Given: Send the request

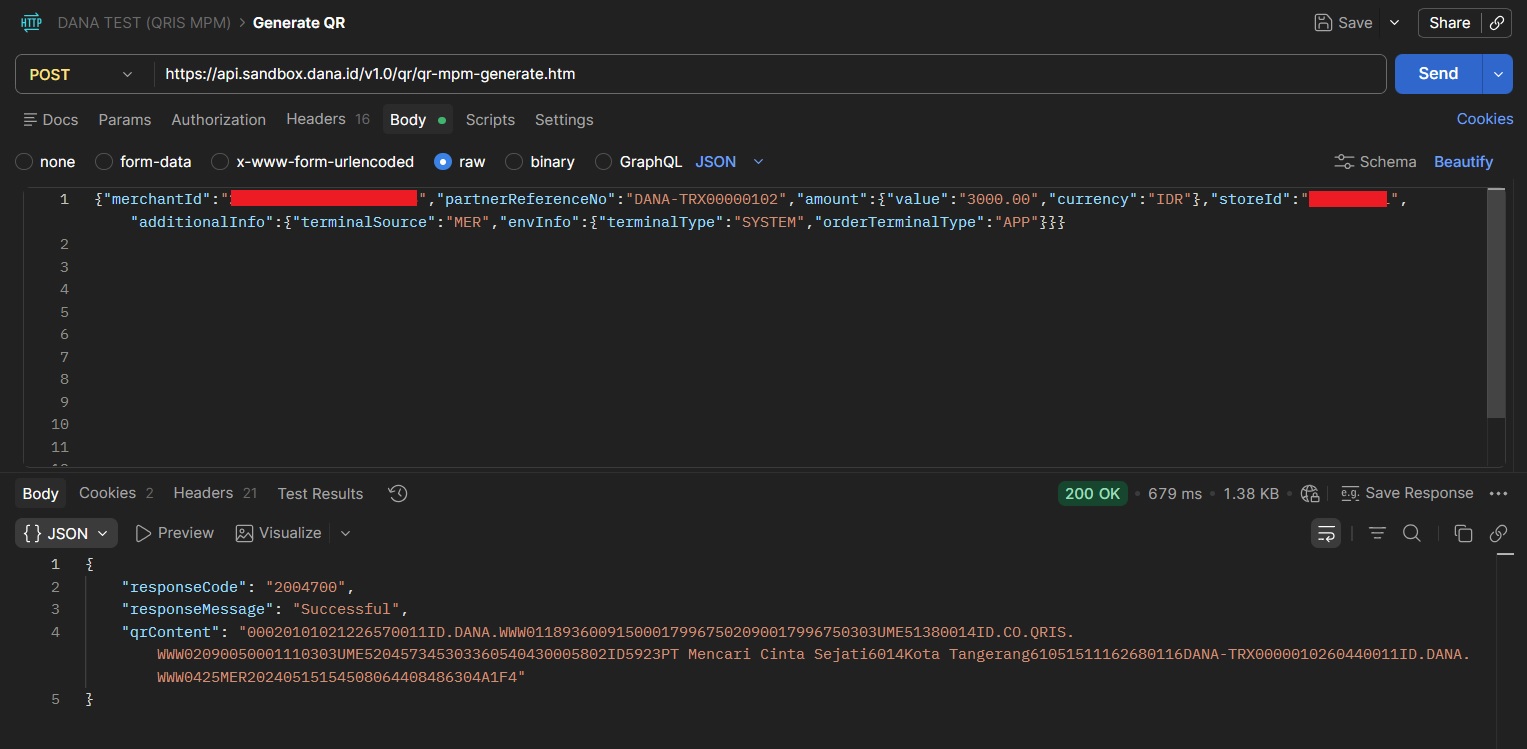Looking at the screenshot, I should coord(1438,74).
